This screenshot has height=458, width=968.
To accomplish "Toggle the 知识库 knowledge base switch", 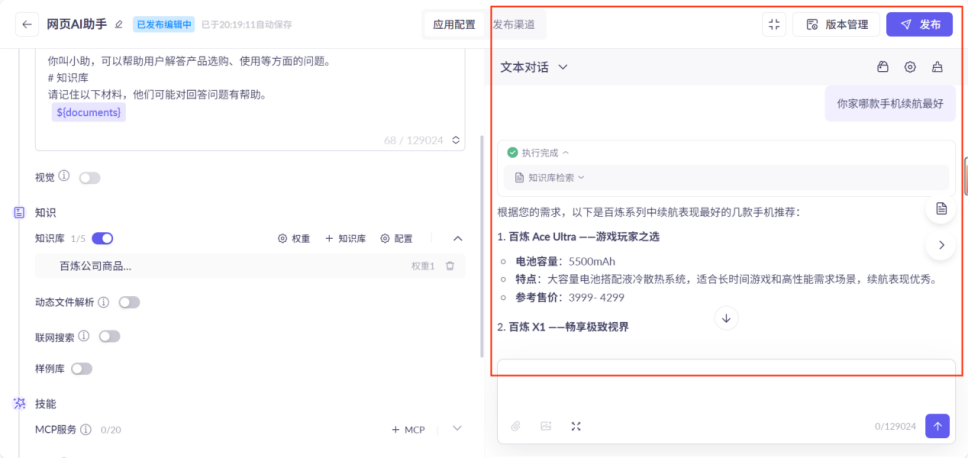I will point(102,238).
